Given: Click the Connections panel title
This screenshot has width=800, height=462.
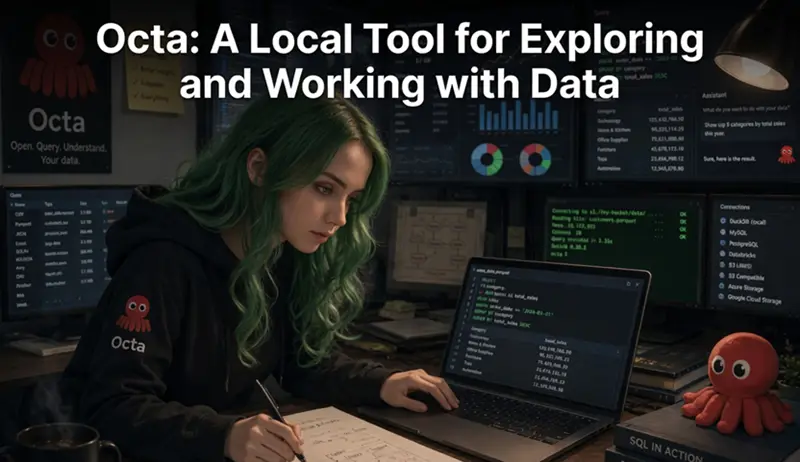Looking at the screenshot, I should (735, 207).
